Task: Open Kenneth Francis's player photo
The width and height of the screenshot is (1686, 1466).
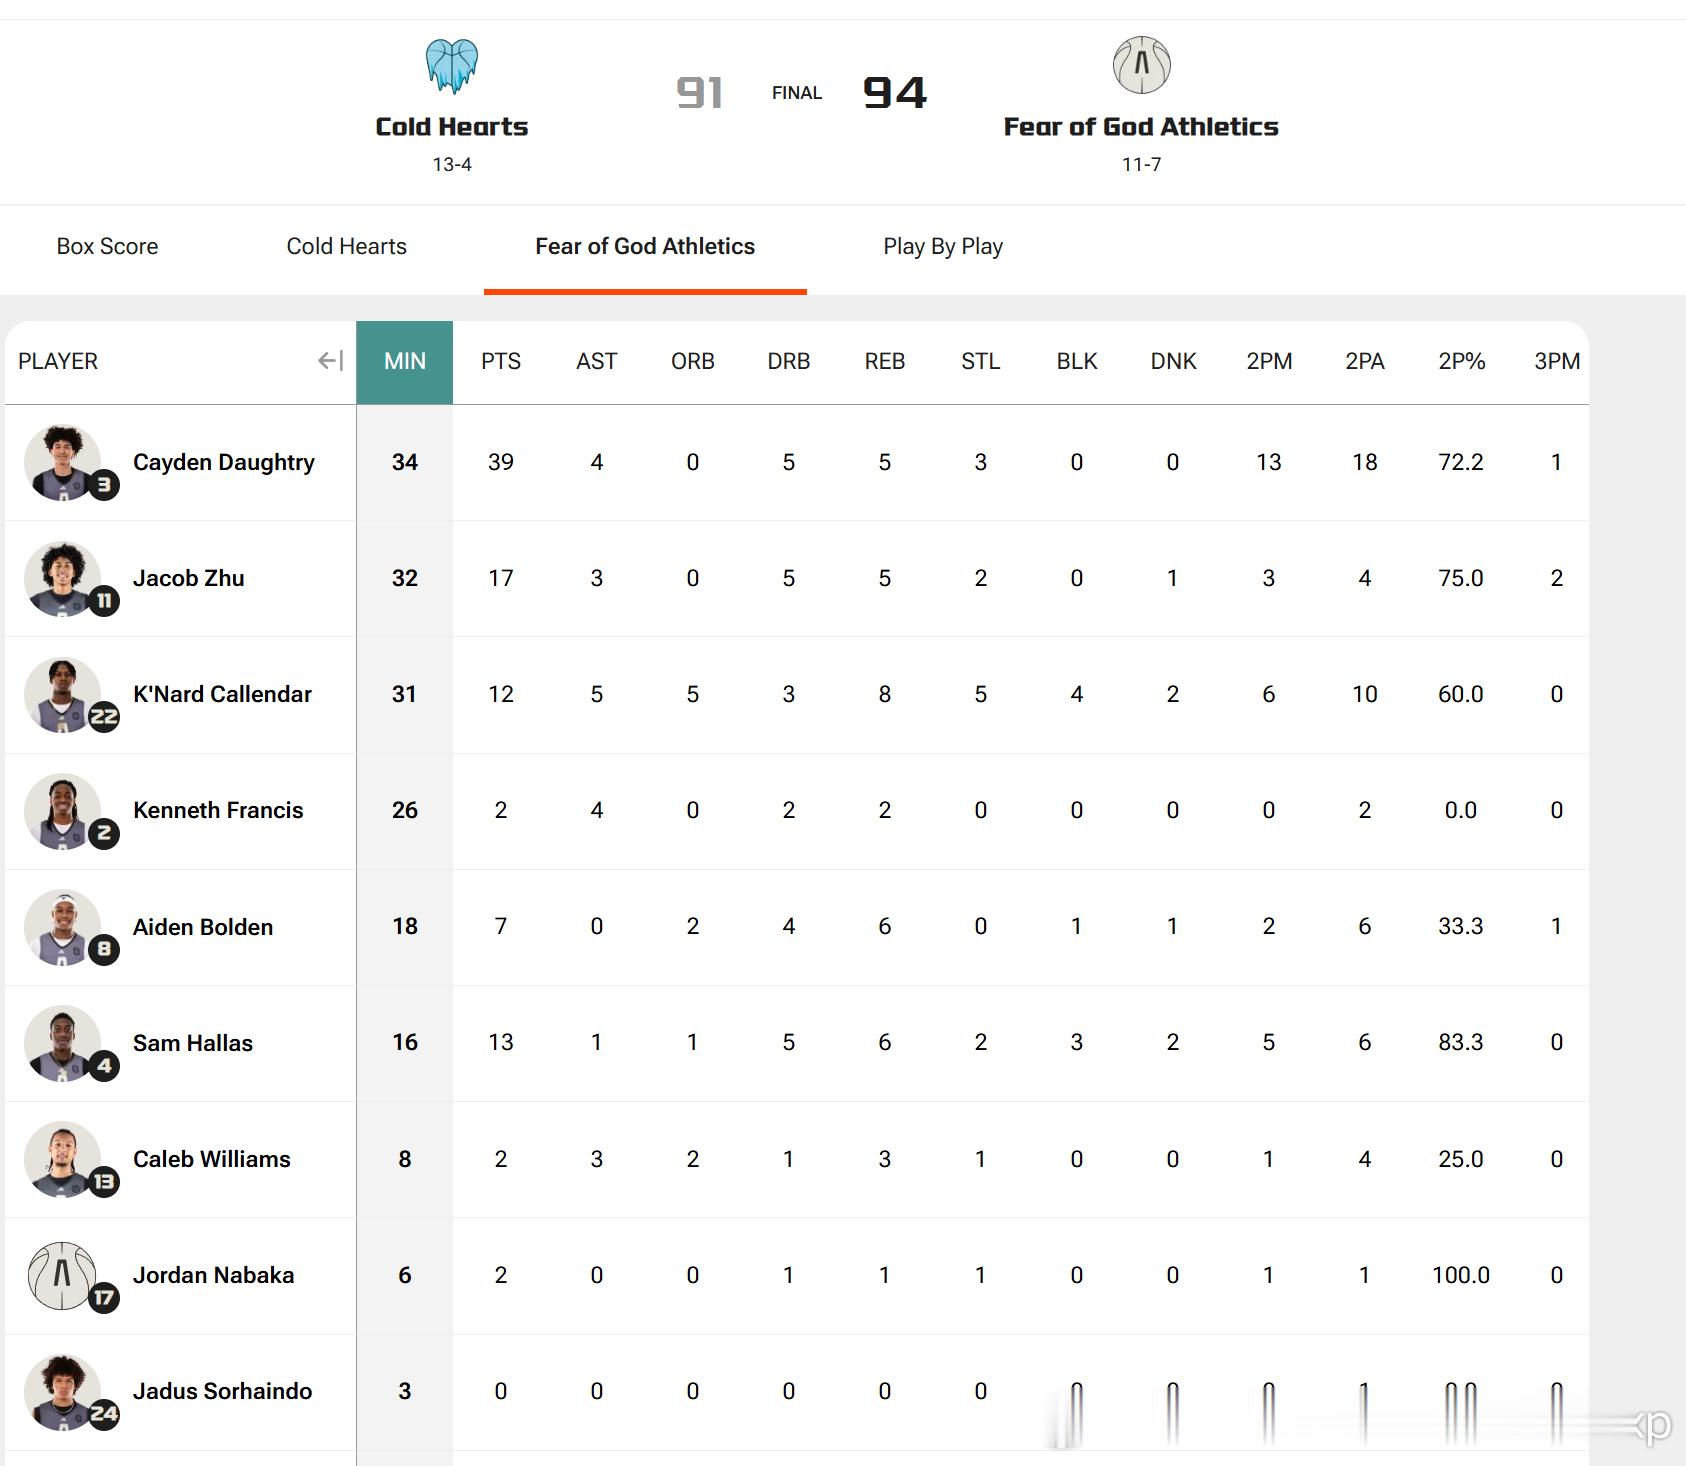Action: pyautogui.click(x=62, y=810)
